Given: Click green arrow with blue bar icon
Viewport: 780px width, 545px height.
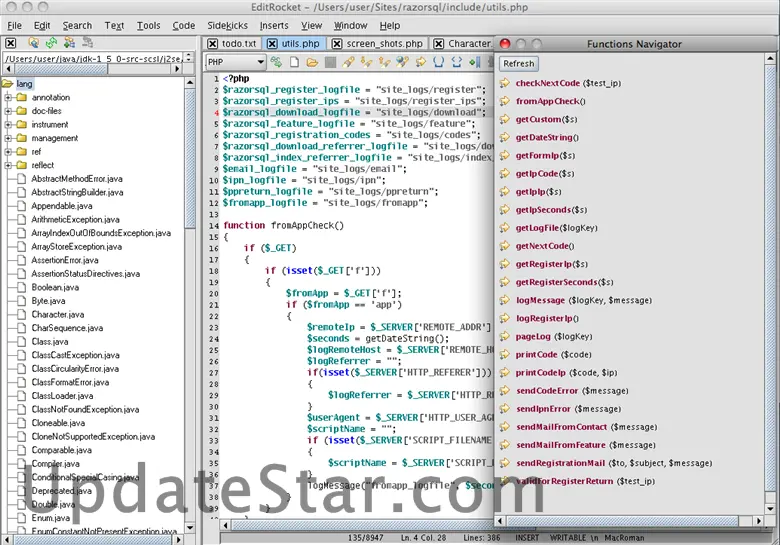Looking at the screenshot, I should 475,62.
